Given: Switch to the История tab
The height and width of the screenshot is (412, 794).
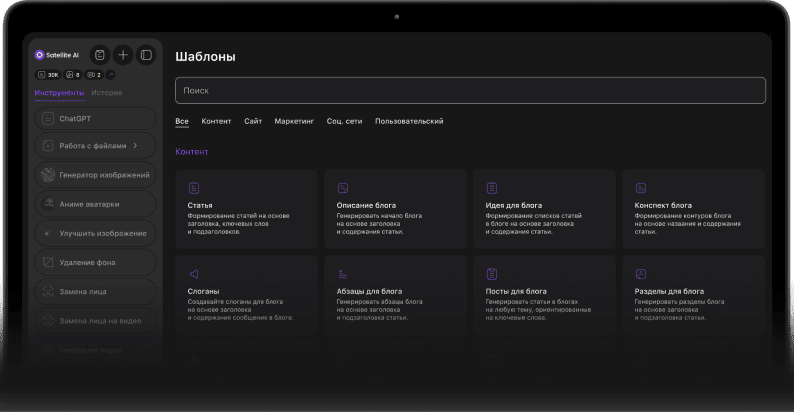Looking at the screenshot, I should tap(107, 93).
